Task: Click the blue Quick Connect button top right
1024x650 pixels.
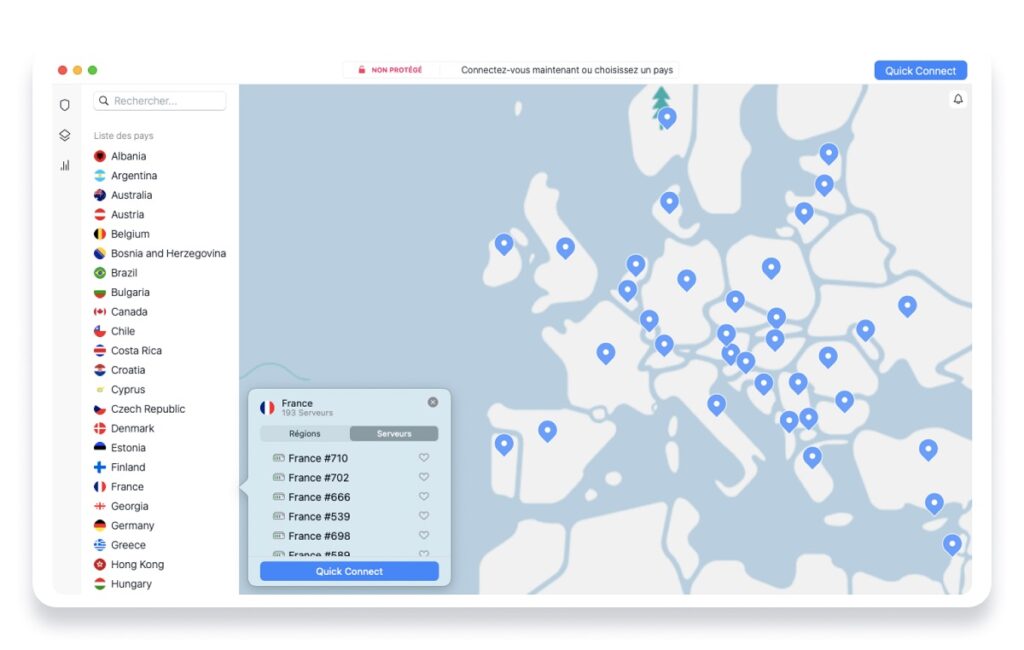Action: [x=920, y=70]
